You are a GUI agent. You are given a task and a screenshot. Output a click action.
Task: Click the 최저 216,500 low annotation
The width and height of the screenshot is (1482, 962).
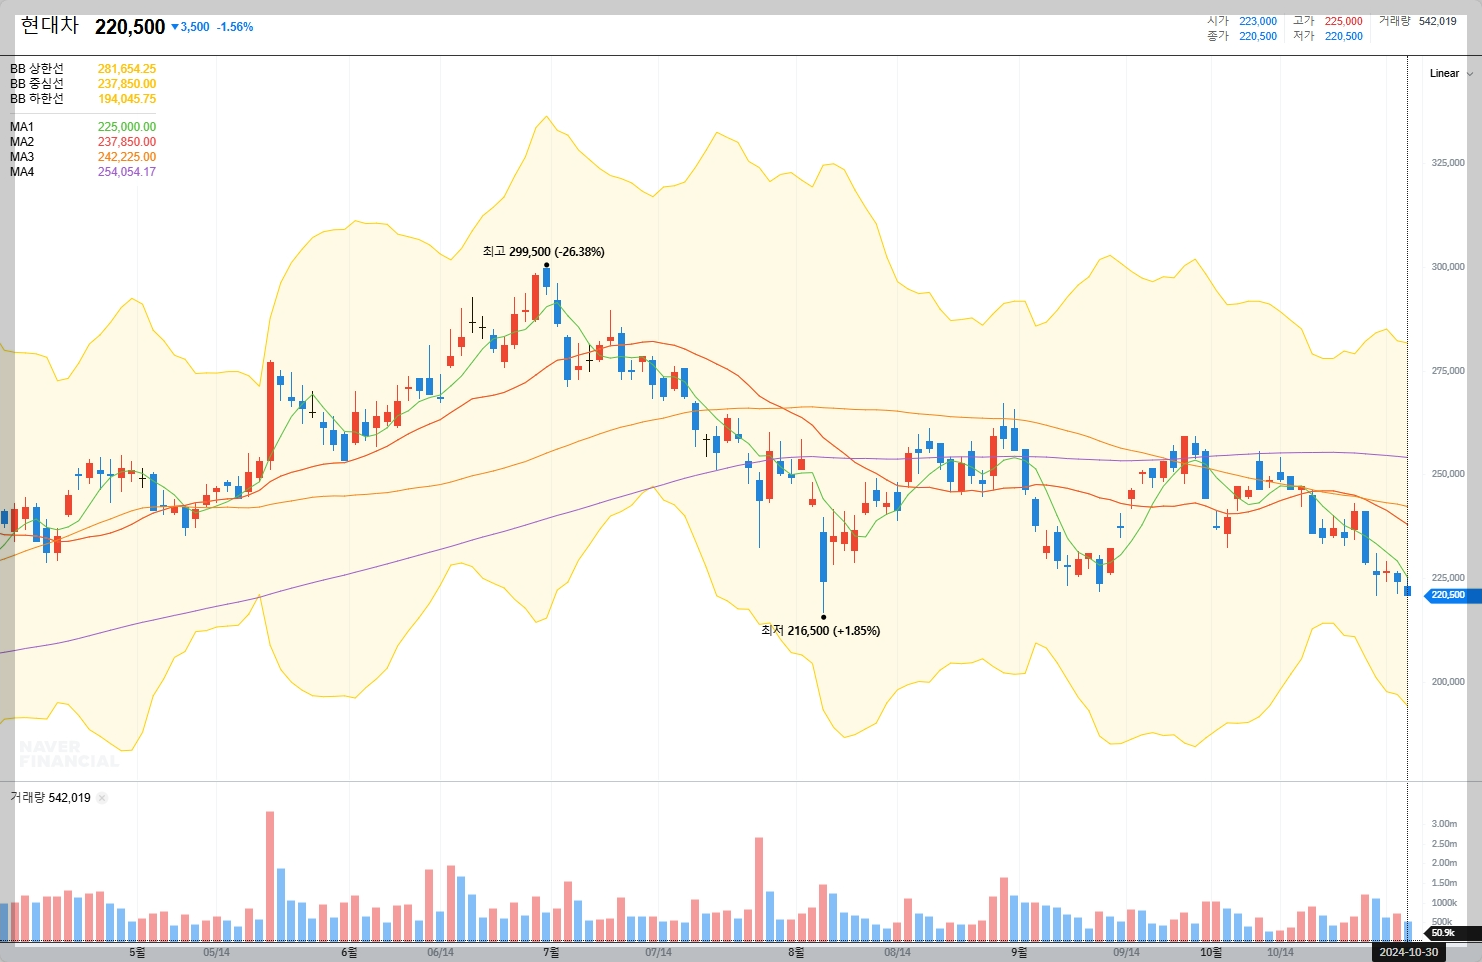coord(820,631)
